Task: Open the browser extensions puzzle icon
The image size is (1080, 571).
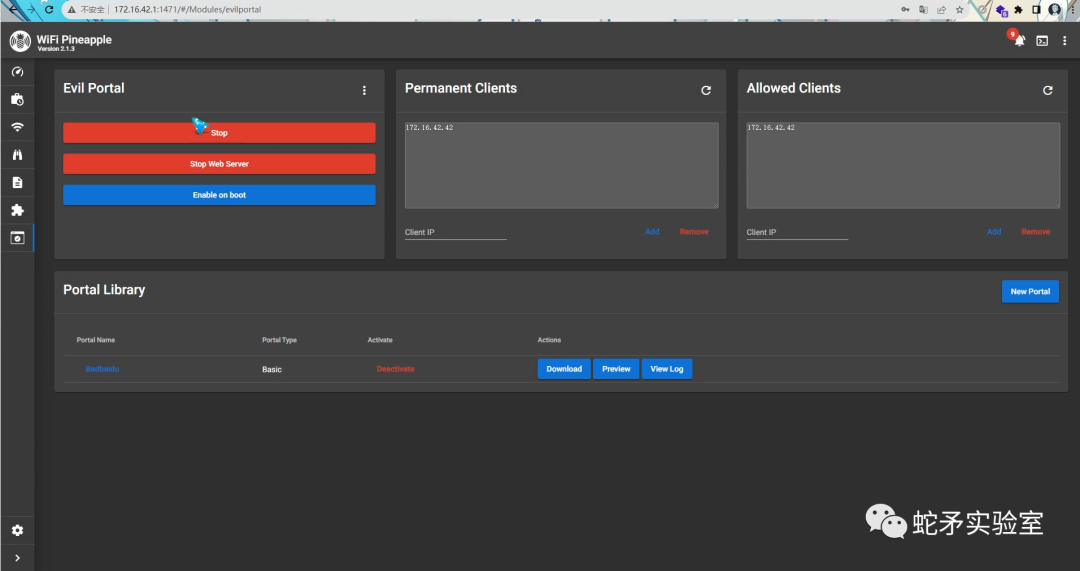Action: click(1018, 10)
